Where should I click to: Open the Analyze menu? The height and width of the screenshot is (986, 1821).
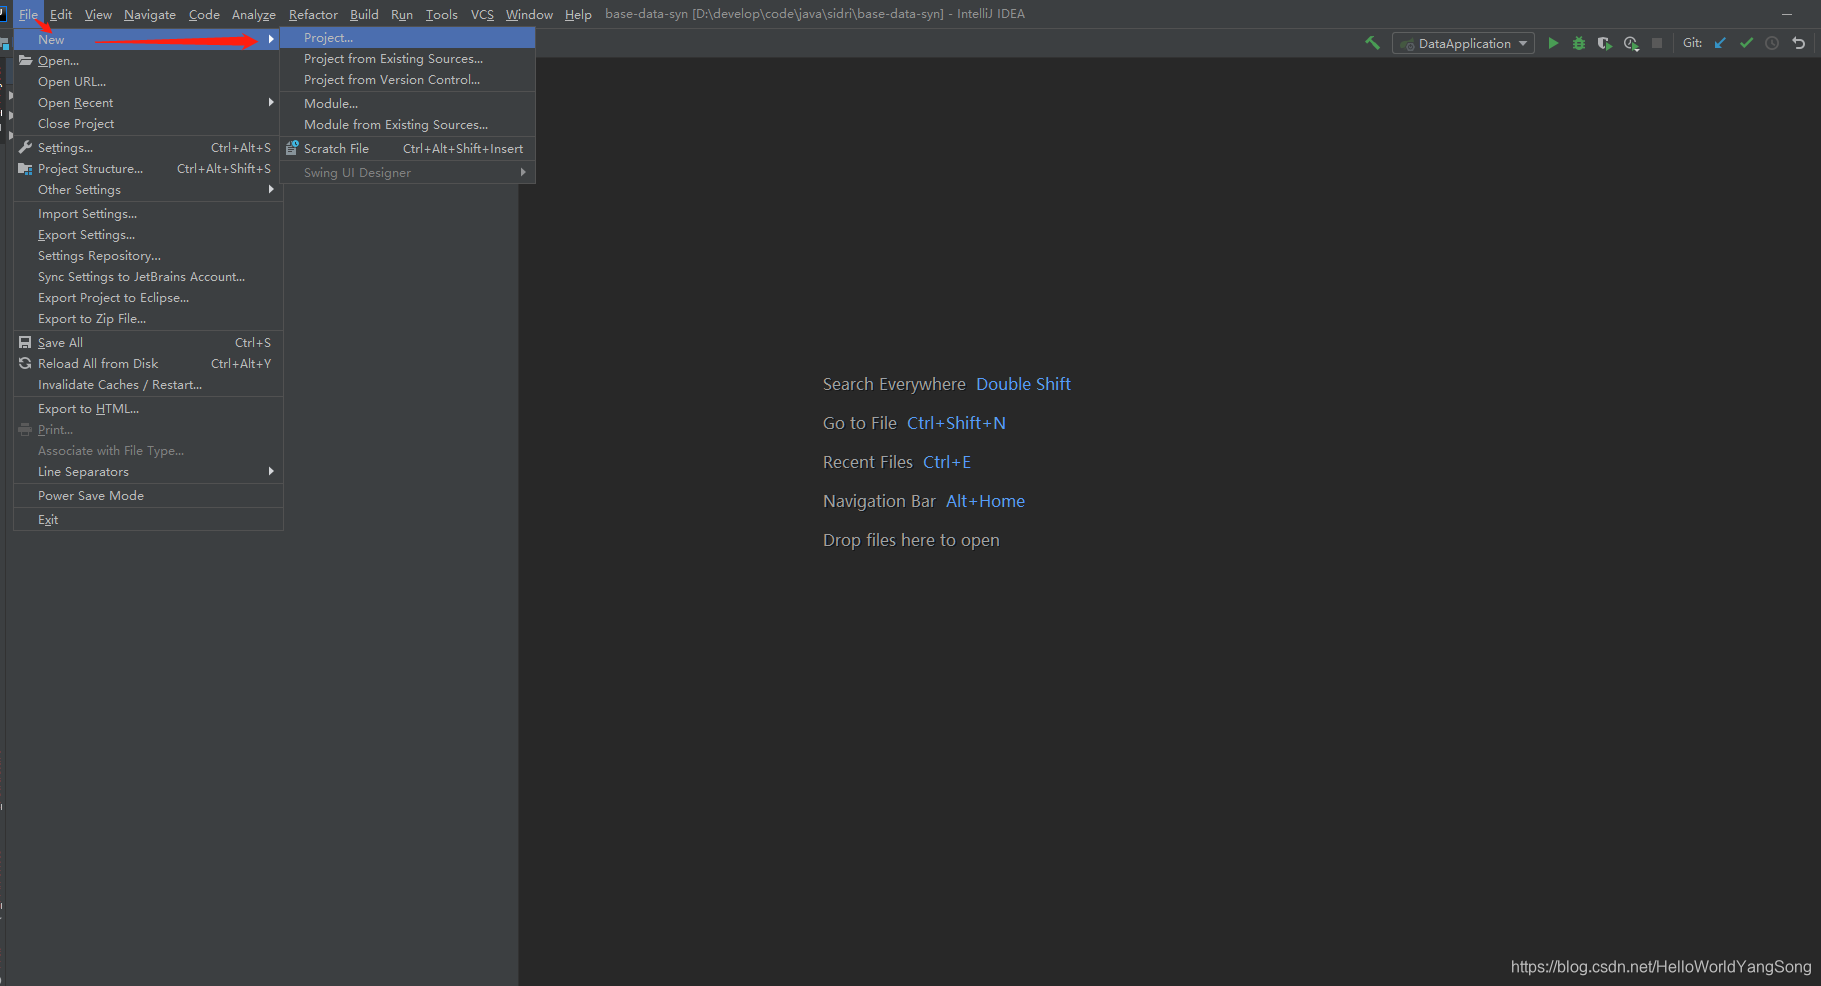254,14
